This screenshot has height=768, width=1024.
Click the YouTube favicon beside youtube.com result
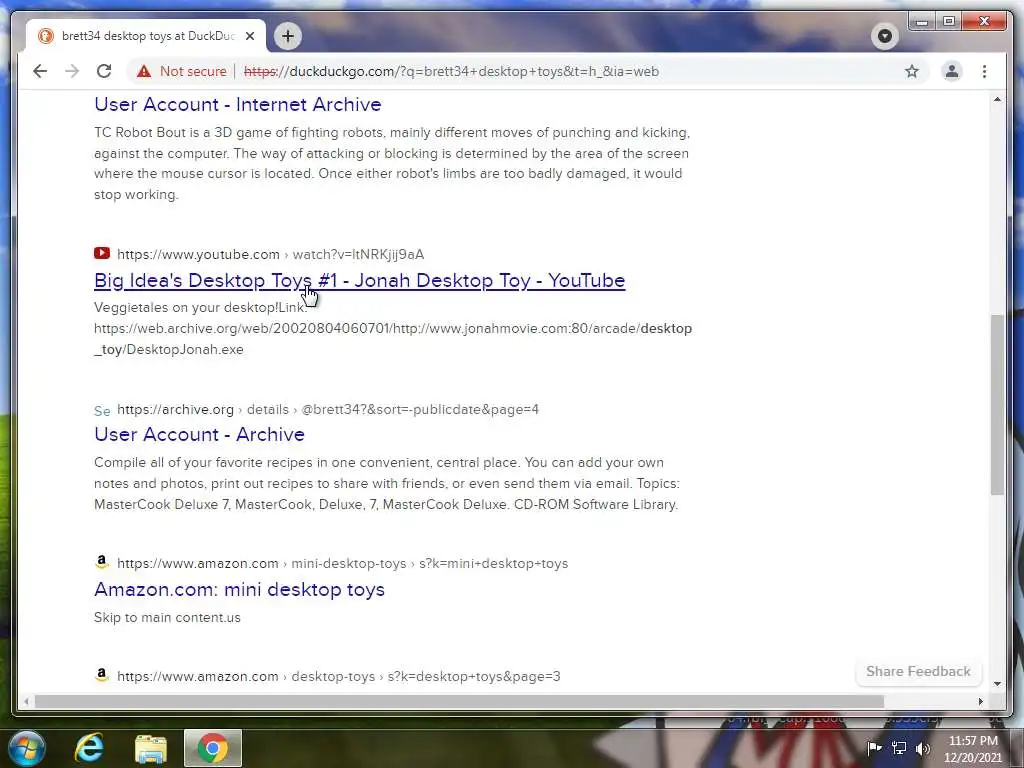click(102, 253)
